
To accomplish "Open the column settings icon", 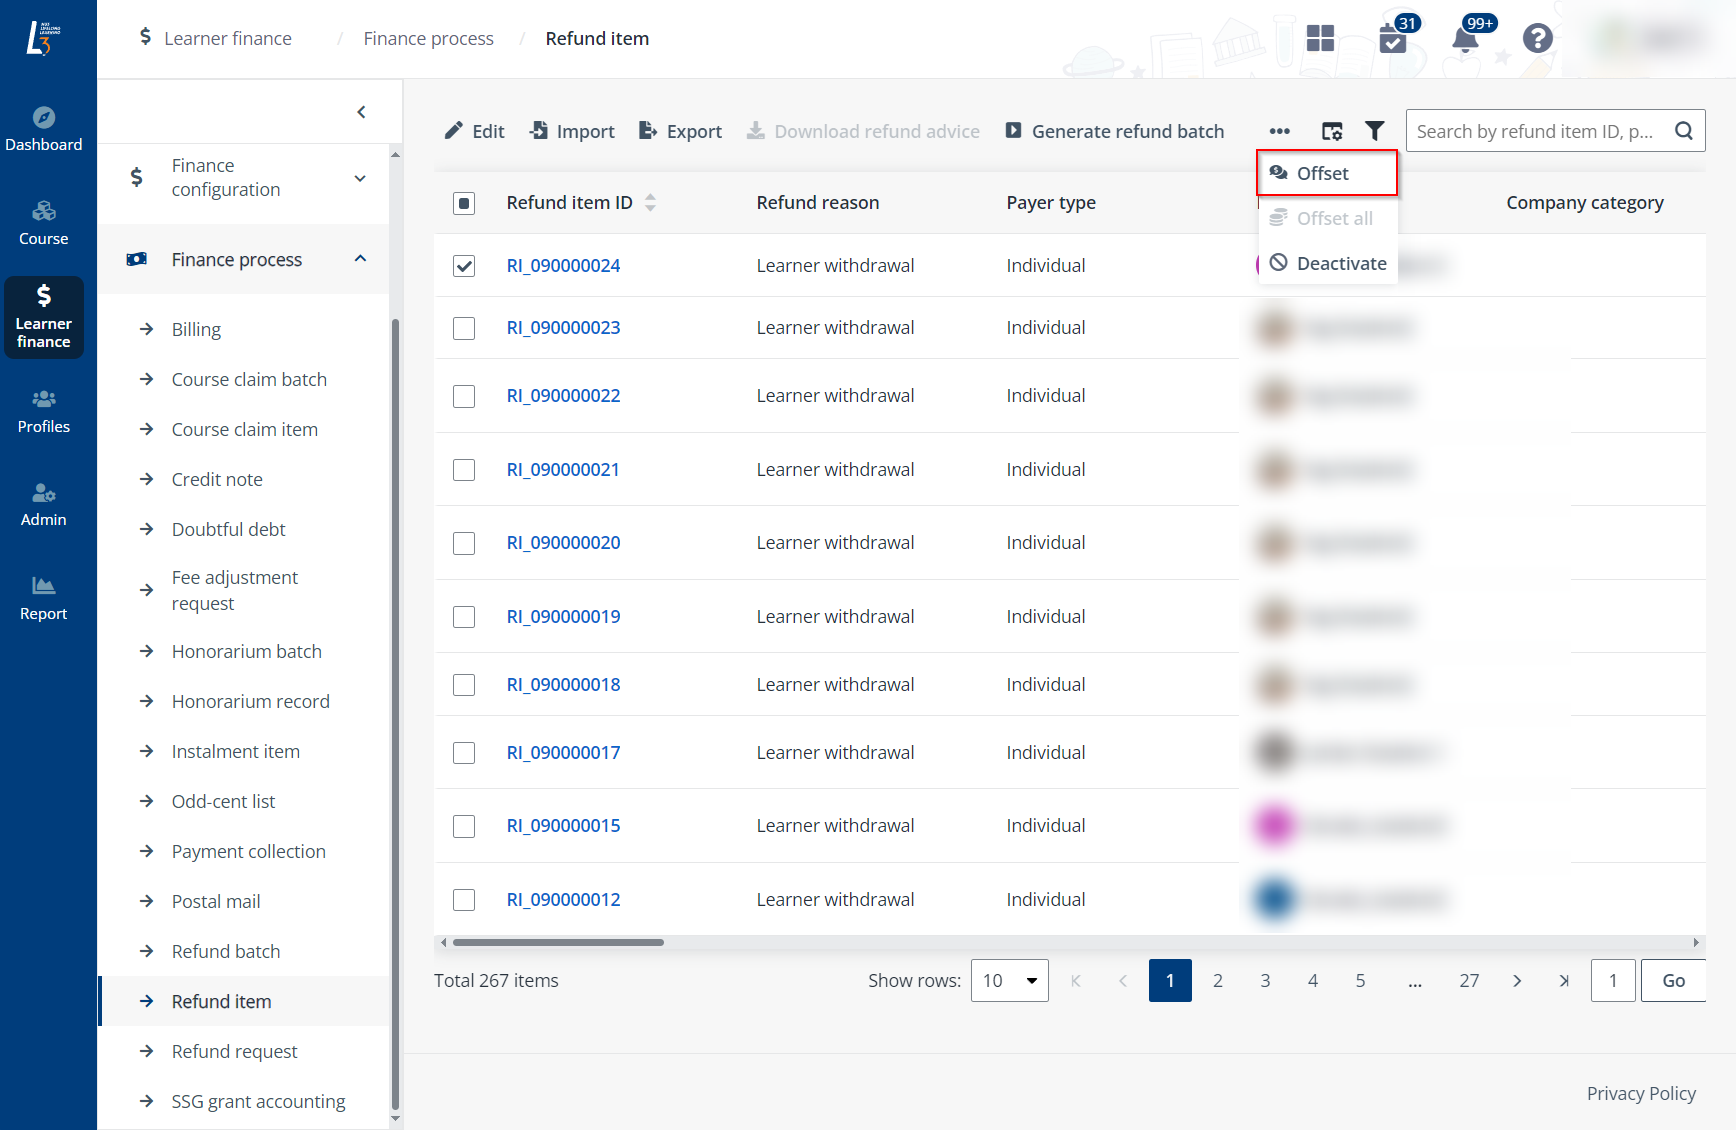I will click(1331, 131).
